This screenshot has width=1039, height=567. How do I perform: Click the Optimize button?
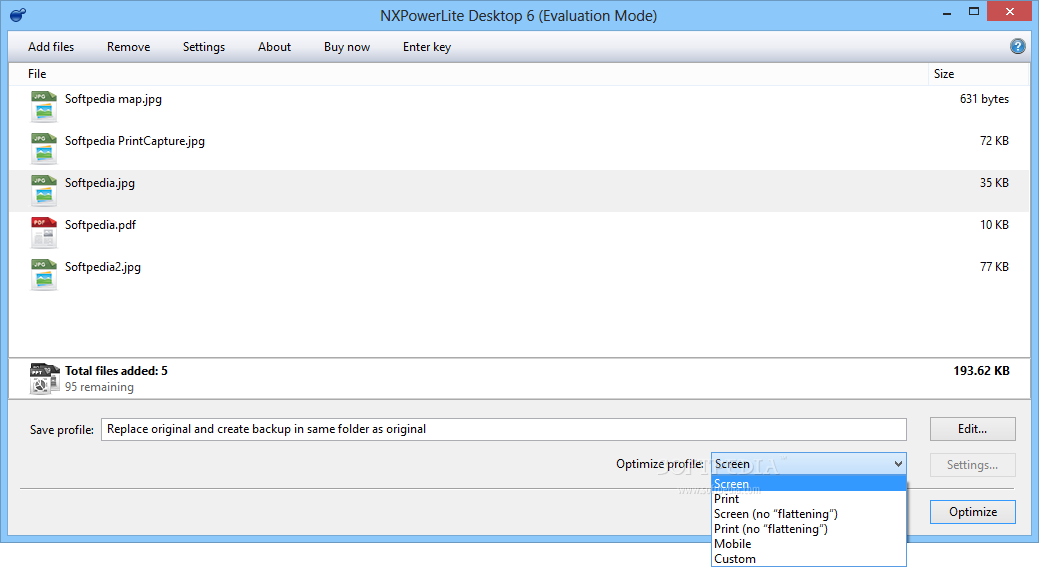(x=972, y=512)
